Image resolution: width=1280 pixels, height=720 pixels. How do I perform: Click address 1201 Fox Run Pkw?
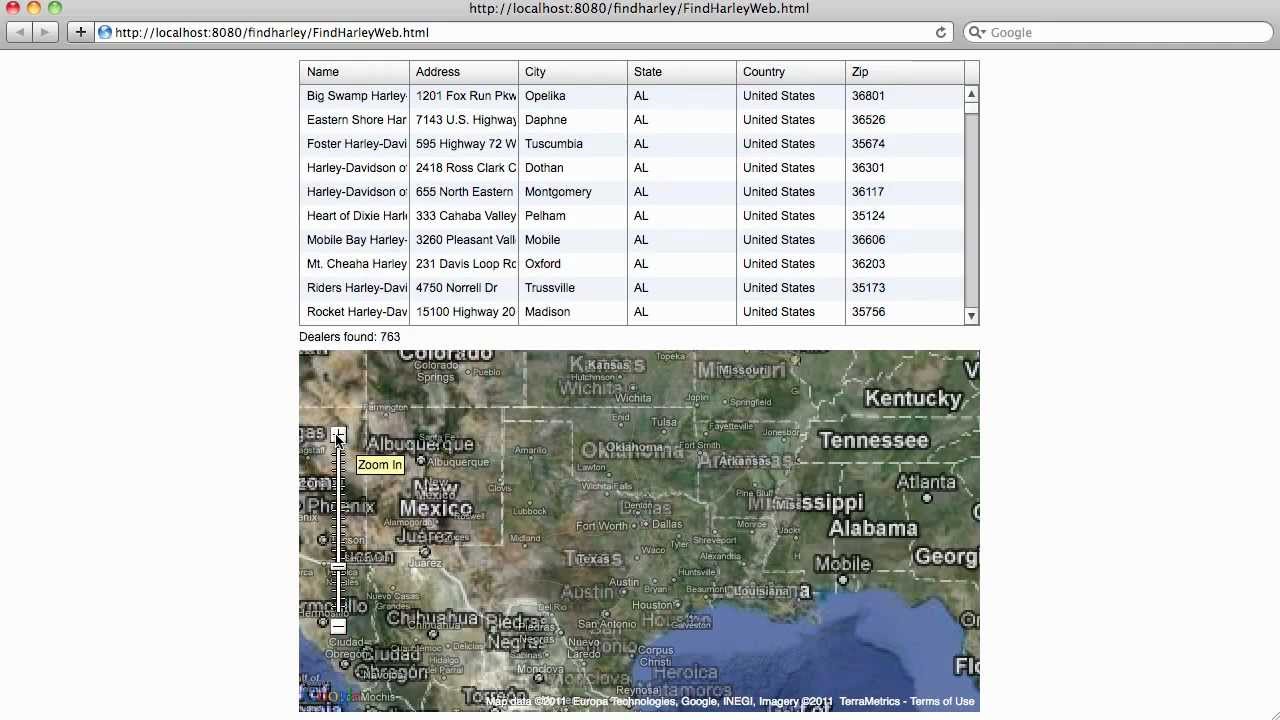coord(464,96)
